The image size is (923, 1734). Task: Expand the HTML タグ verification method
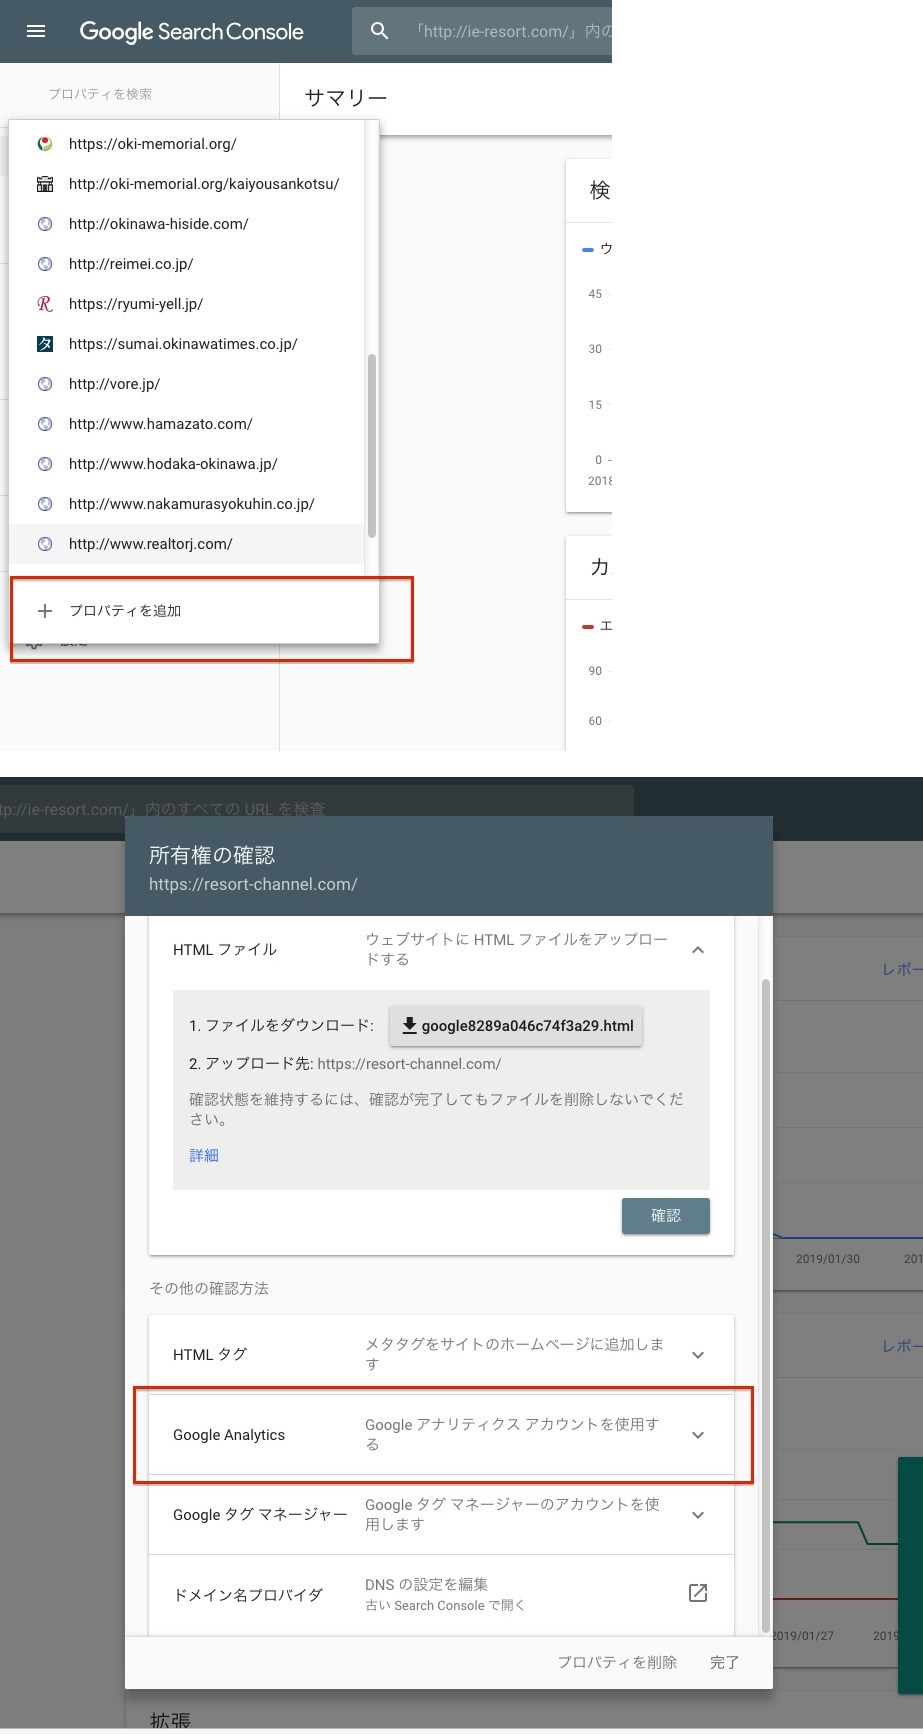tap(441, 1355)
